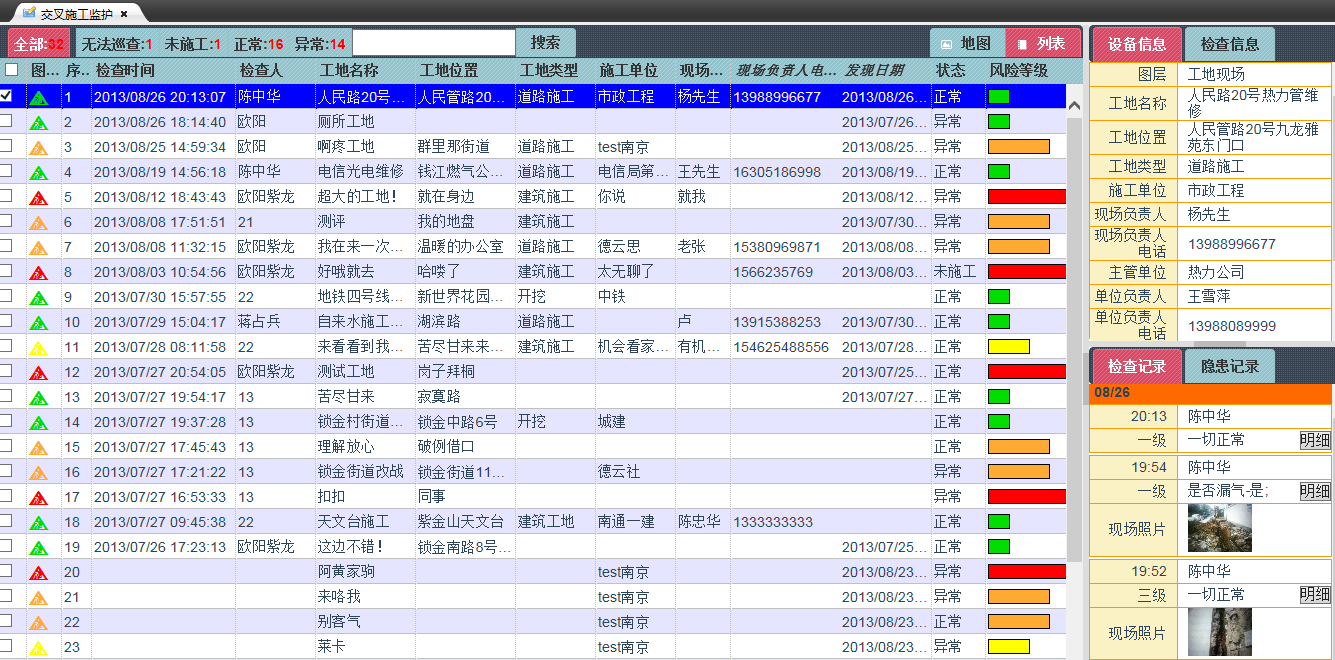Click the red warning icon in row 20
This screenshot has height=660, width=1335.
[x=39, y=572]
